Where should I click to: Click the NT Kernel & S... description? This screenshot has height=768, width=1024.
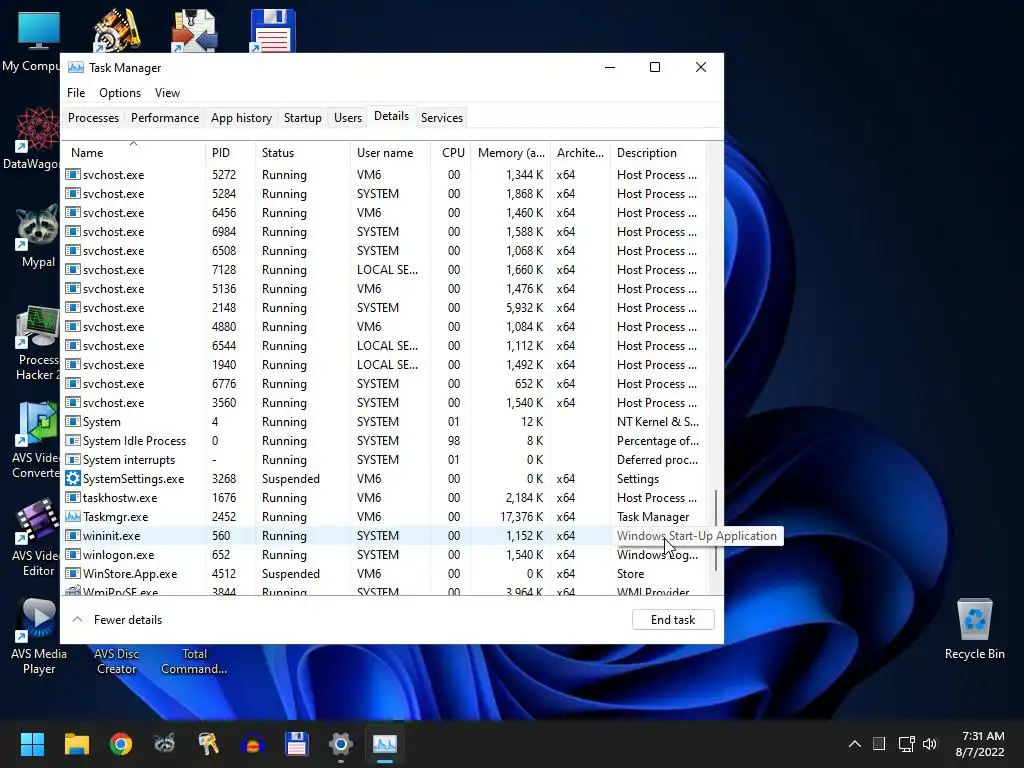click(x=658, y=422)
